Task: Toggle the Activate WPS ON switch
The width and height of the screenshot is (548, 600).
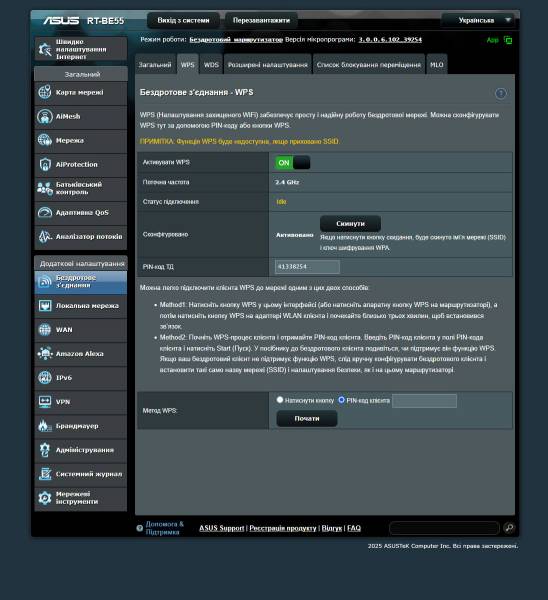Action: 293,163
